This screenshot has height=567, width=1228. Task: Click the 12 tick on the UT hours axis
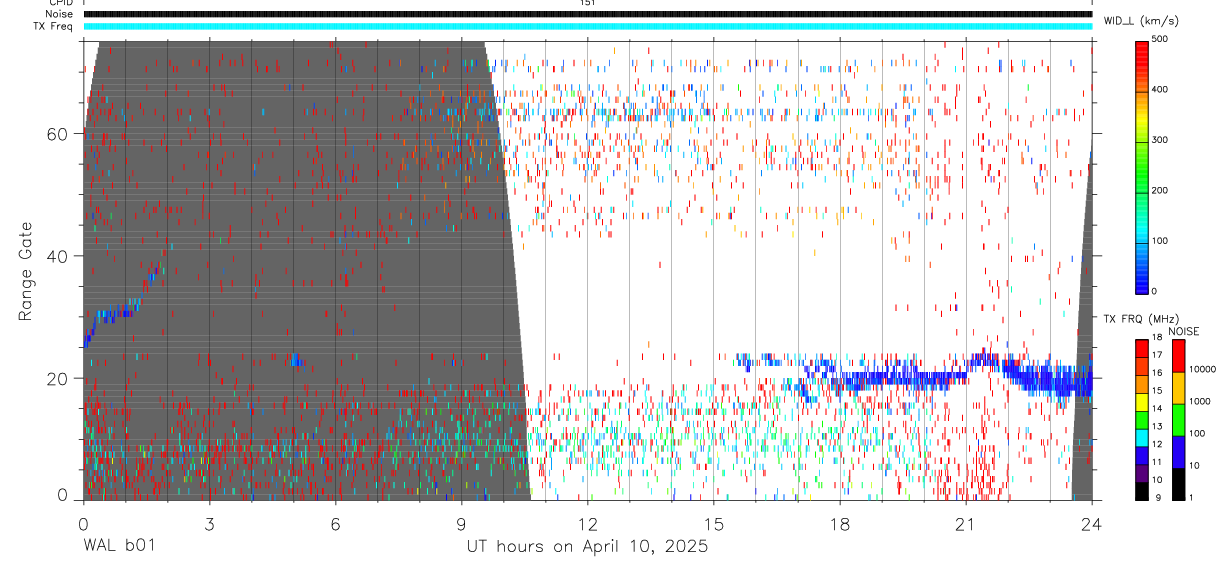[587, 522]
